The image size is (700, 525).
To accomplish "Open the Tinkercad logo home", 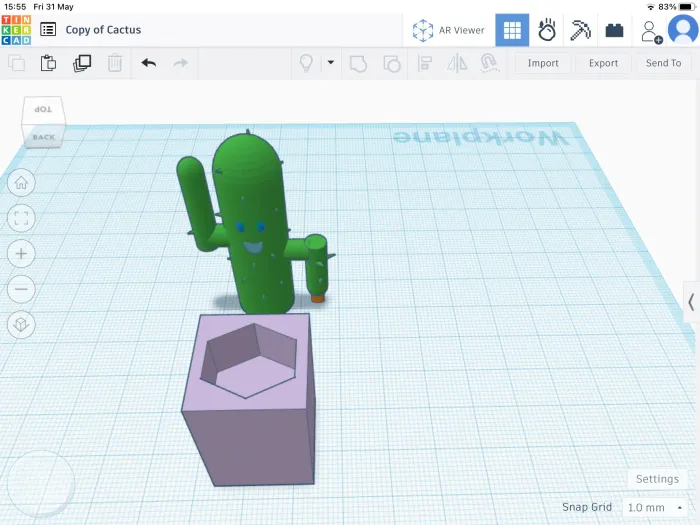I will 17,30.
